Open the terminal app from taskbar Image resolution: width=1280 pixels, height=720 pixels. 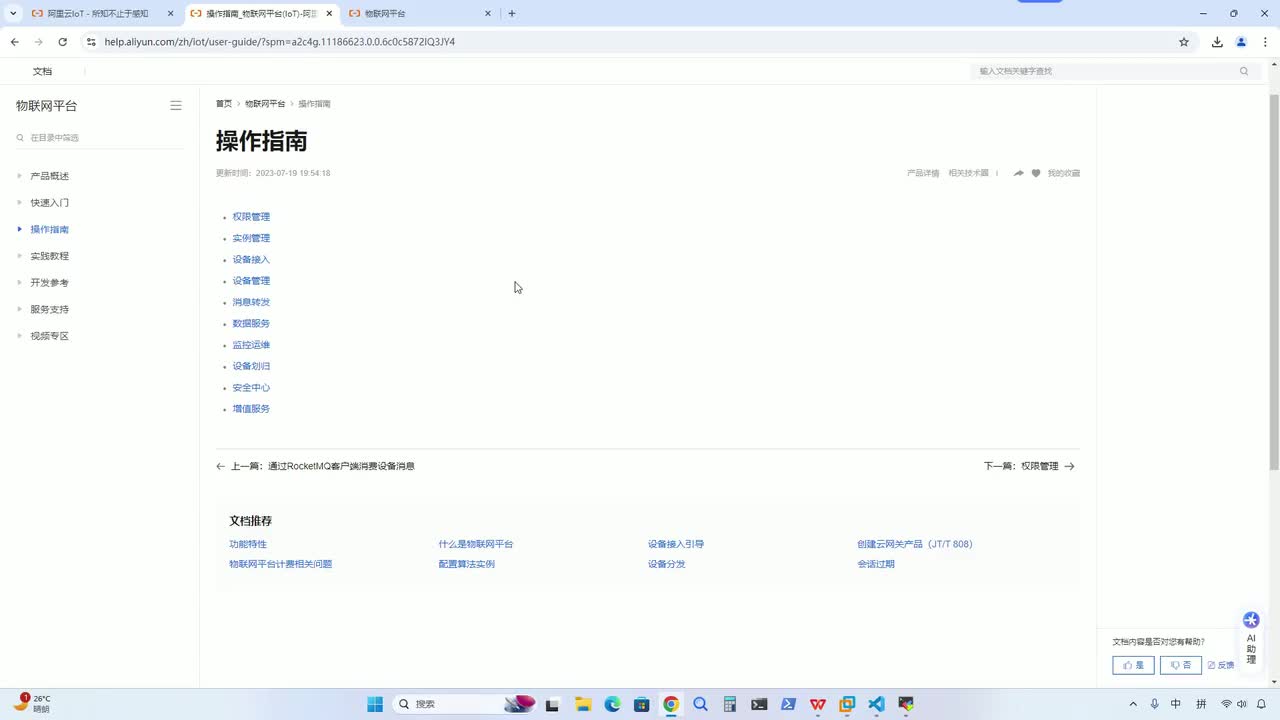759,704
